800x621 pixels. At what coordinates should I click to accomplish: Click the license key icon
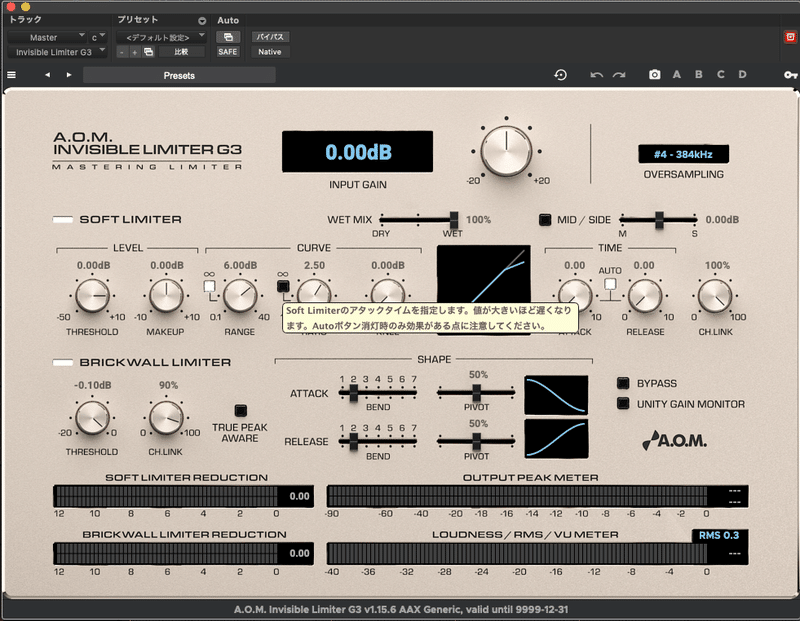(790, 75)
